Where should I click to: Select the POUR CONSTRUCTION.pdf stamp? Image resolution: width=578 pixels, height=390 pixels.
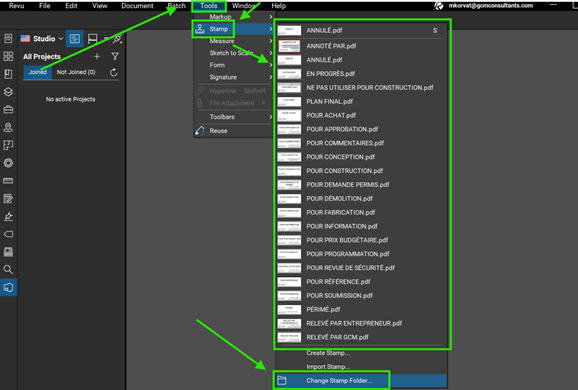360,171
